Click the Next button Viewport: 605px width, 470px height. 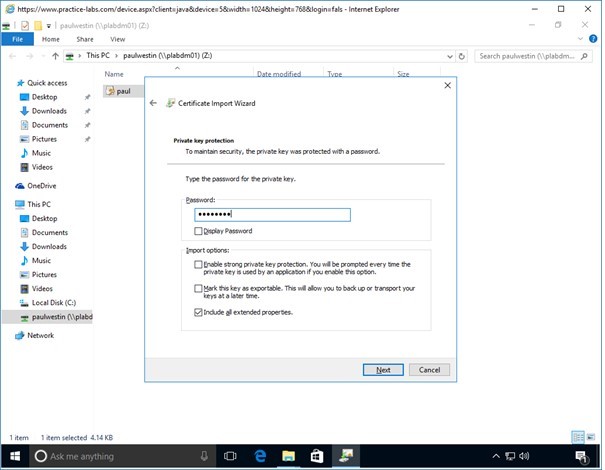pos(383,370)
